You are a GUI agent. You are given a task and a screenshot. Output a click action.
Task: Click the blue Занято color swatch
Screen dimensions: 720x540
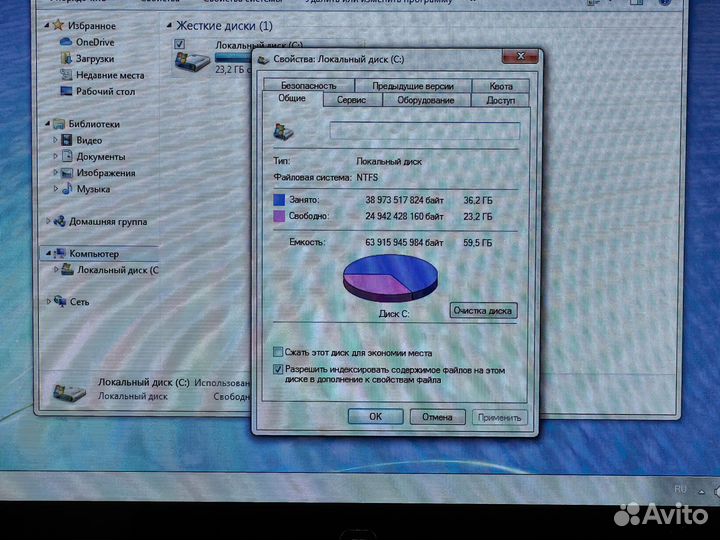279,199
